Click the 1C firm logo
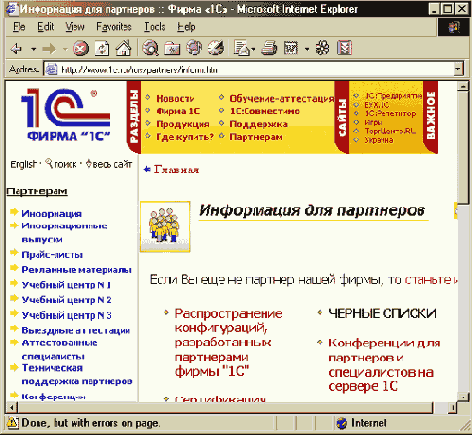 pyautogui.click(x=65, y=114)
